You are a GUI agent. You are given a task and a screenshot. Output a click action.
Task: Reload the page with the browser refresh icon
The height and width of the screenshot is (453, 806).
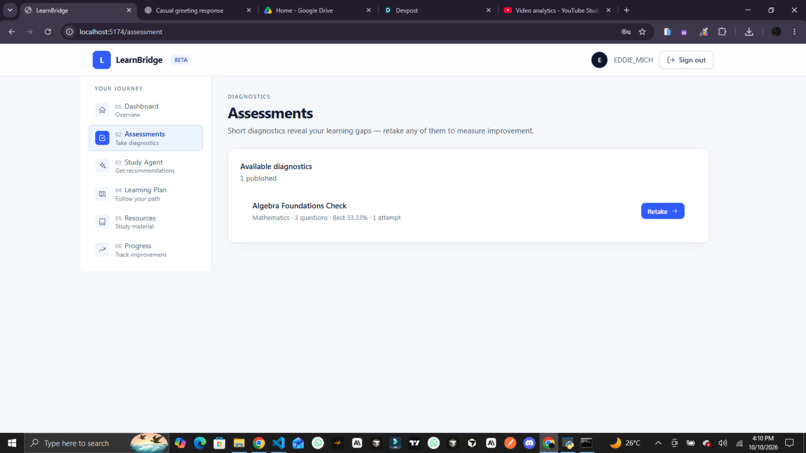(48, 32)
